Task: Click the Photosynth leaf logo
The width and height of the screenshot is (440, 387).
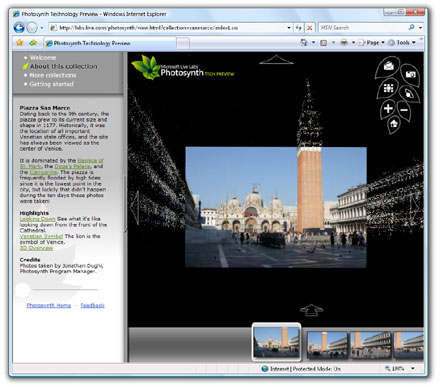Action: click(x=146, y=67)
